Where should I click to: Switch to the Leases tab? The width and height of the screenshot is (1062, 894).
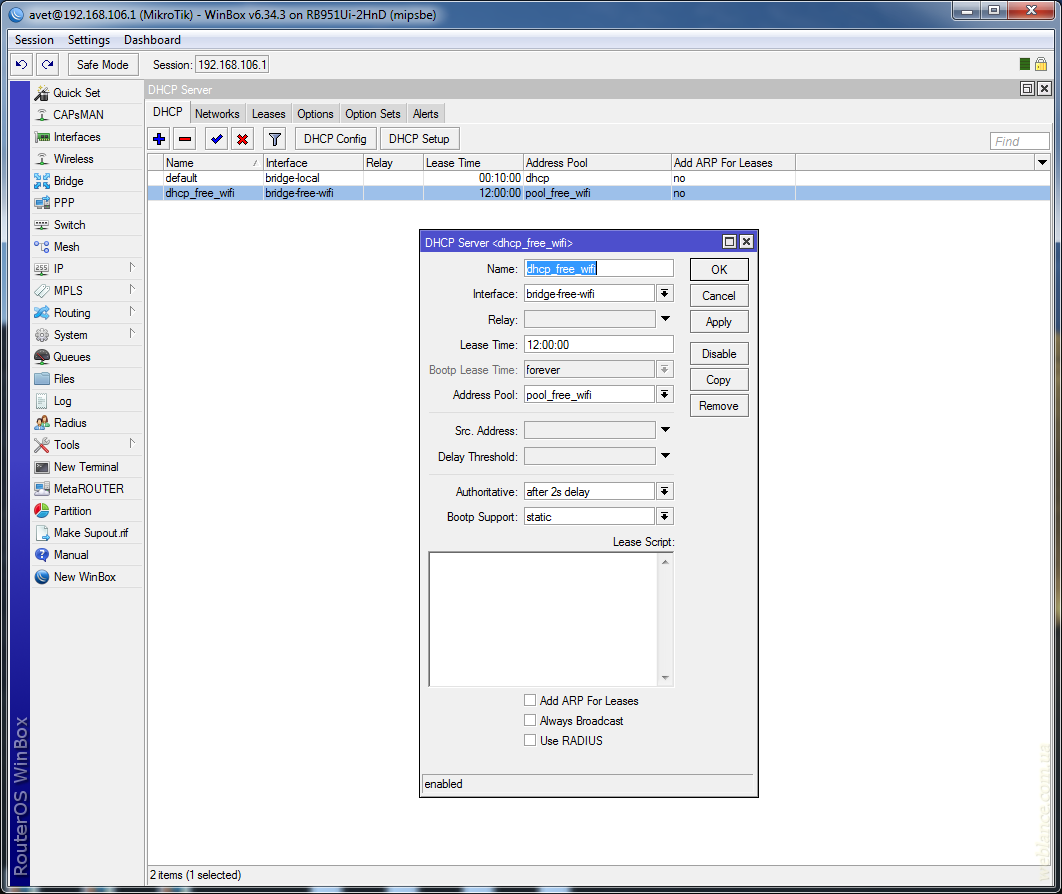[x=268, y=114]
